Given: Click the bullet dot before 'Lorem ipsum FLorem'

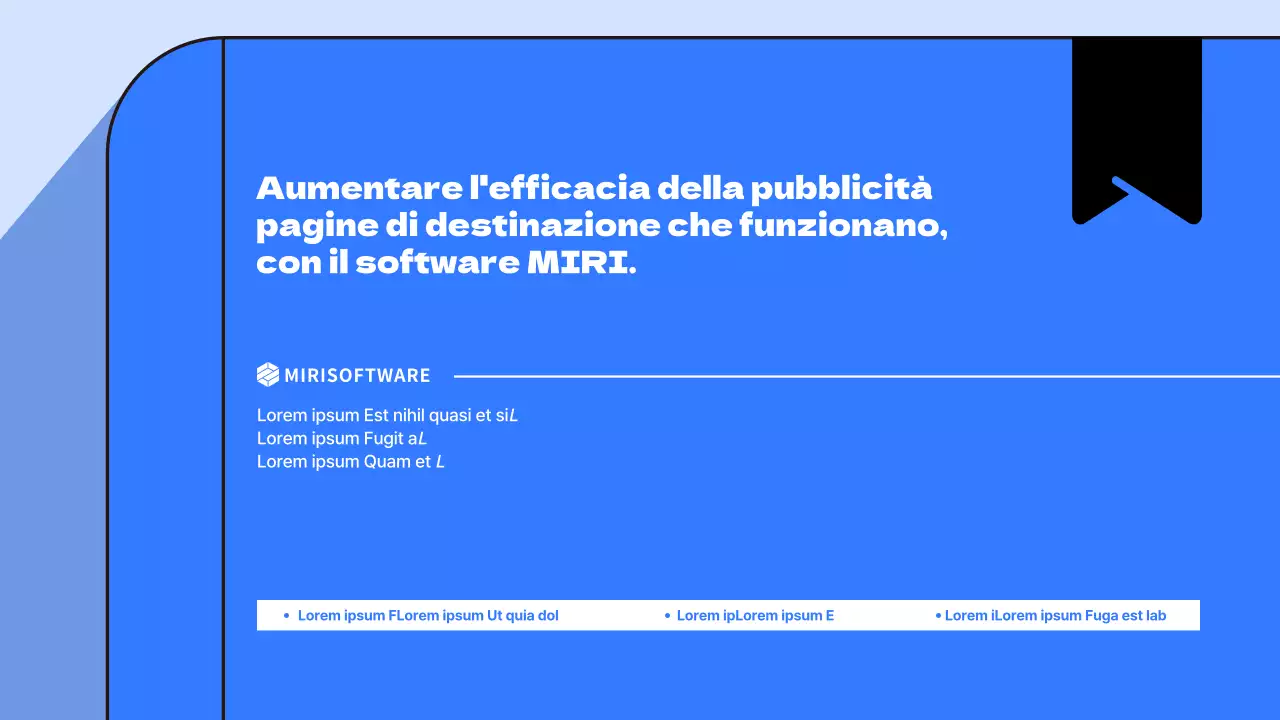Looking at the screenshot, I should (x=286, y=616).
